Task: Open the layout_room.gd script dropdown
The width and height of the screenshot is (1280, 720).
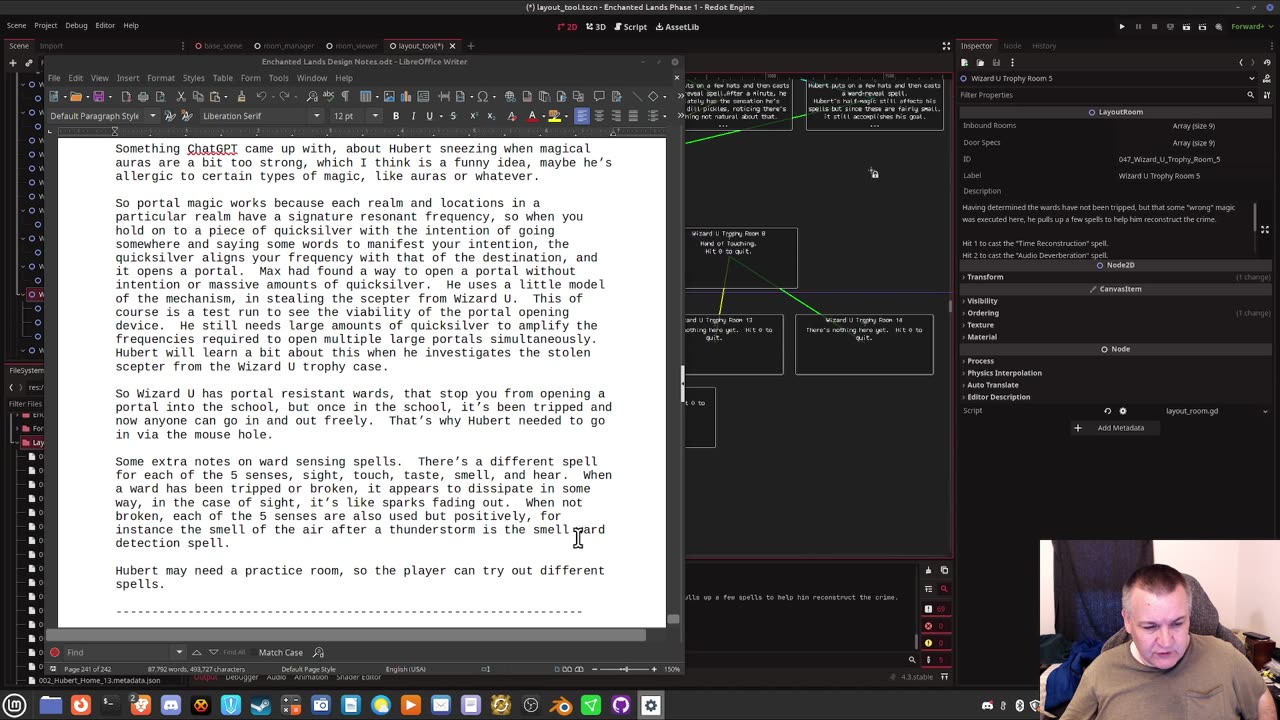Action: point(1265,411)
